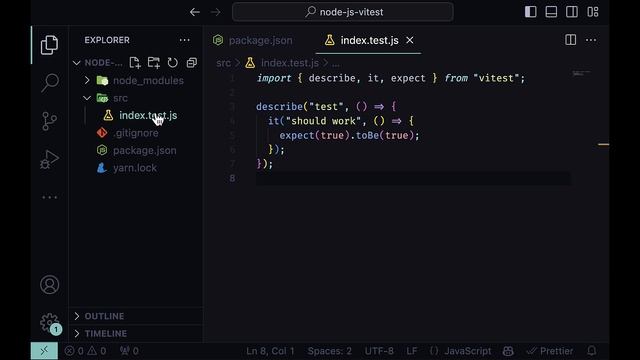Collapse all folders in Explorer
The image size is (640, 360).
[x=191, y=62]
